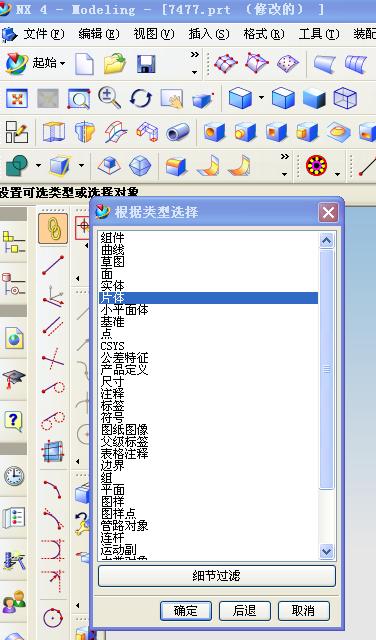Select the Revolve feature icon
Image resolution: width=376 pixels, height=640 pixels.
point(85,132)
